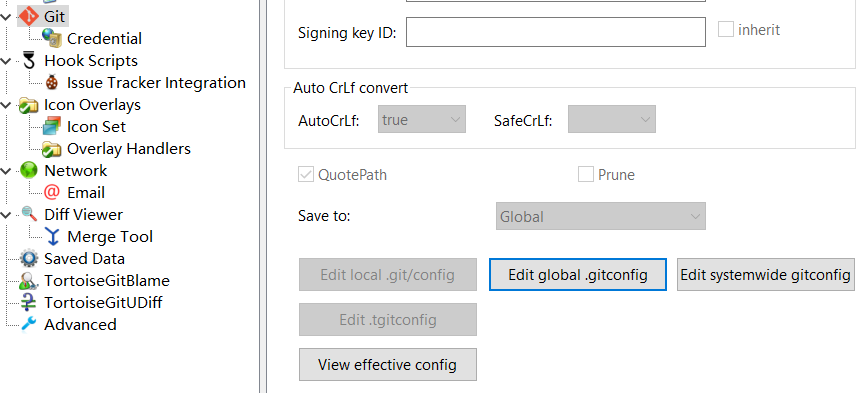Toggle the QuotePath checkbox

[x=306, y=175]
